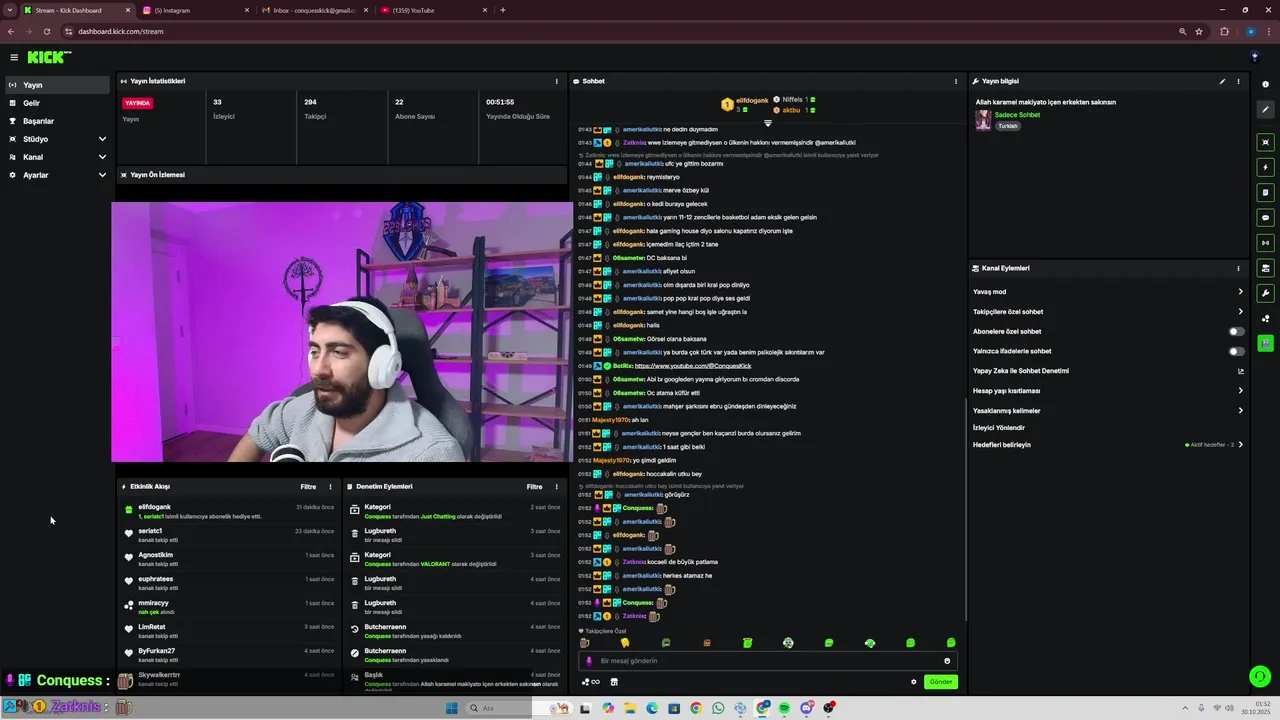Image resolution: width=1280 pixels, height=720 pixels.
Task: Open a new browser tab
Action: [x=502, y=10]
